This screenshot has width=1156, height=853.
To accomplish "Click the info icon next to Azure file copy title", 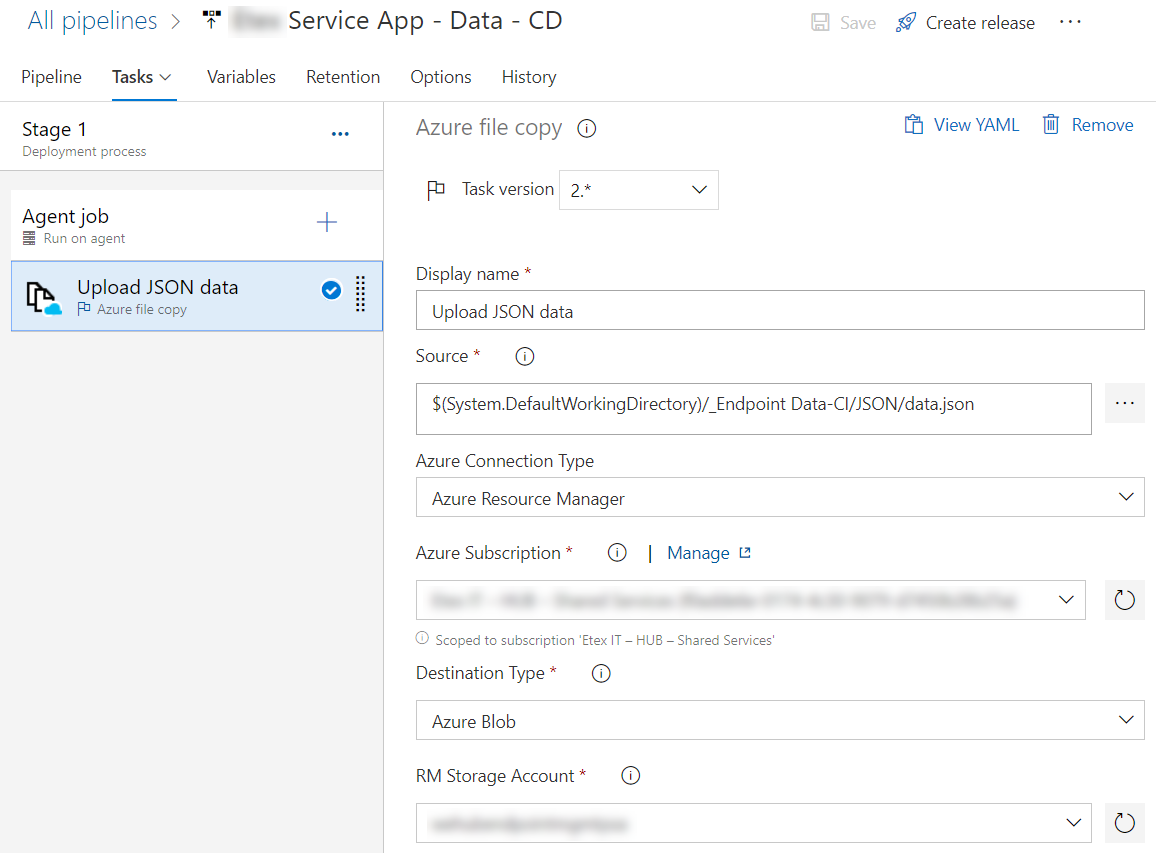I will (x=587, y=128).
